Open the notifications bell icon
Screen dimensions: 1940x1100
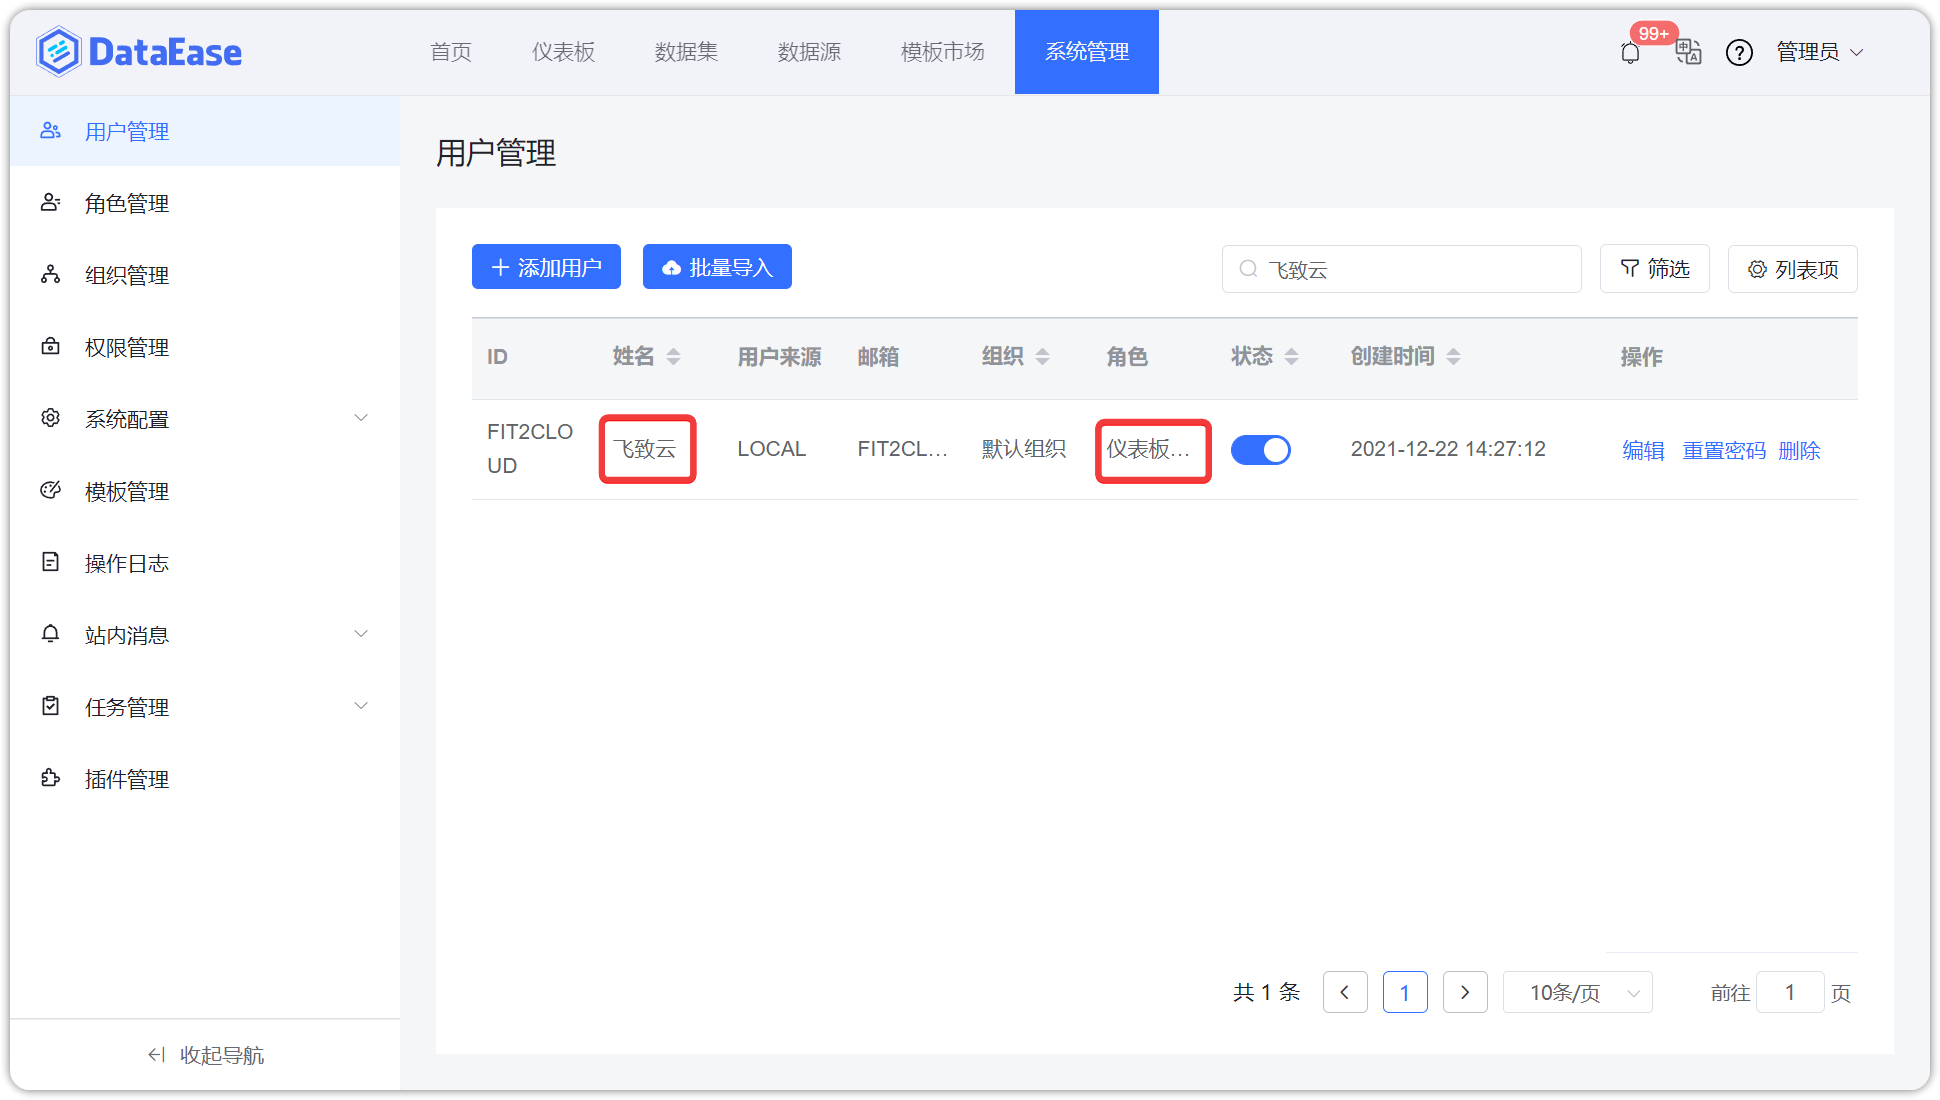[1630, 53]
